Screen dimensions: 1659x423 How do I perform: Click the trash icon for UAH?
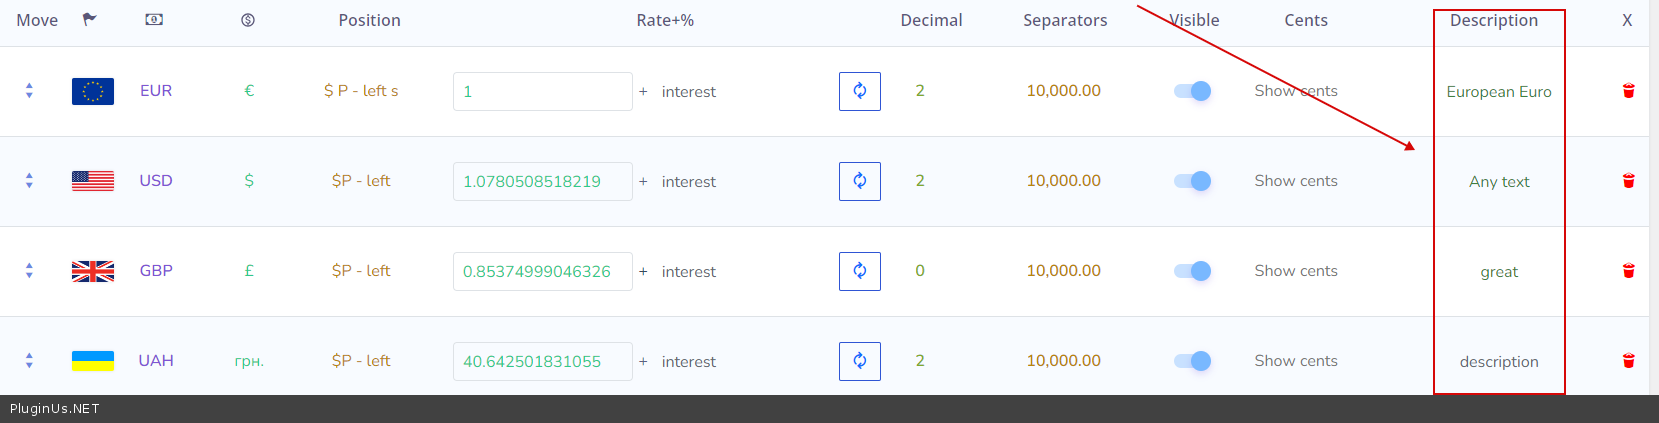click(x=1628, y=361)
